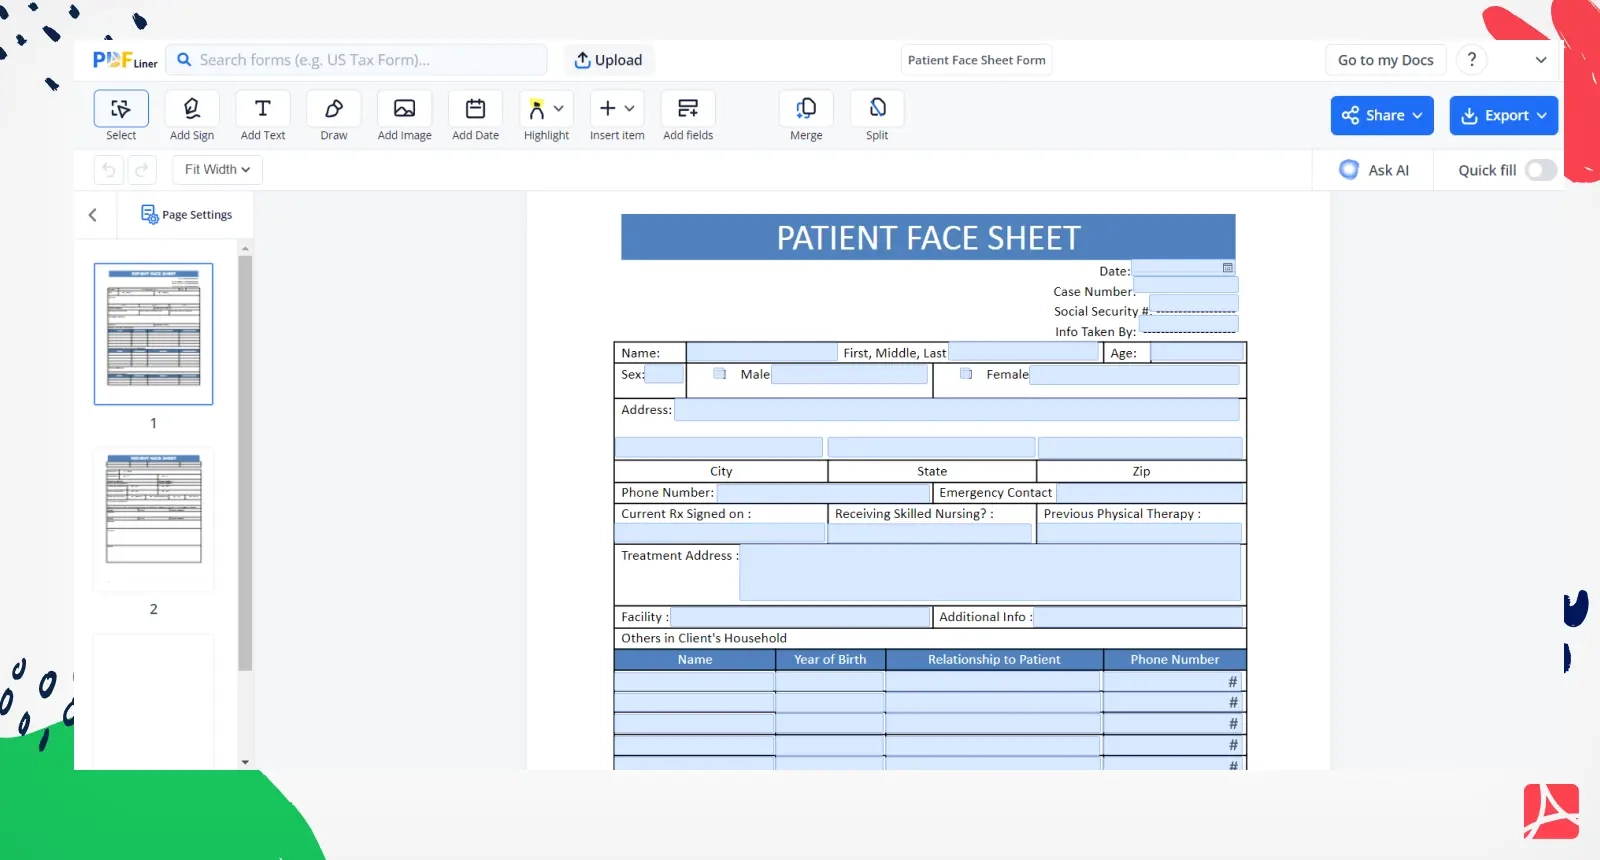
Task: Check the Female checkbox
Action: [x=966, y=374]
